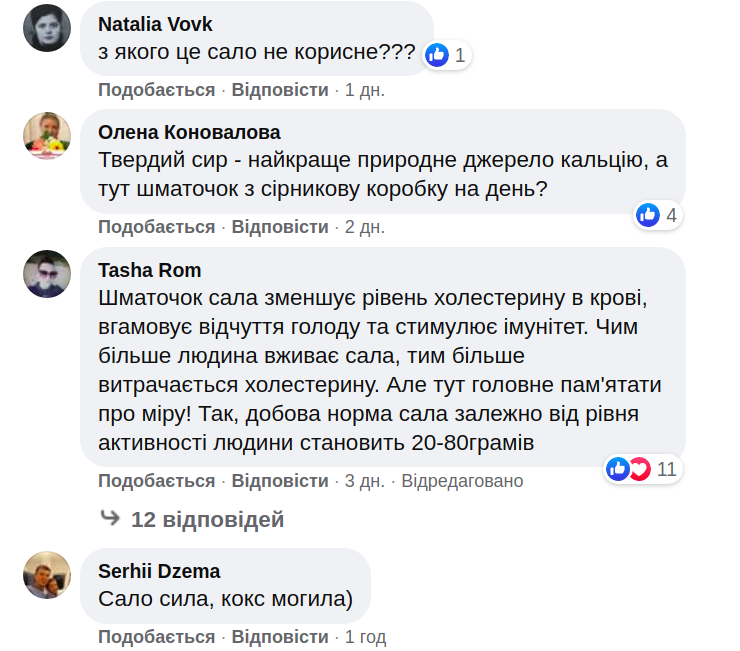Viewport: 740px width, 651px height.
Task: Reply to Natalia Vovk's comment
Action: pyautogui.click(x=280, y=90)
